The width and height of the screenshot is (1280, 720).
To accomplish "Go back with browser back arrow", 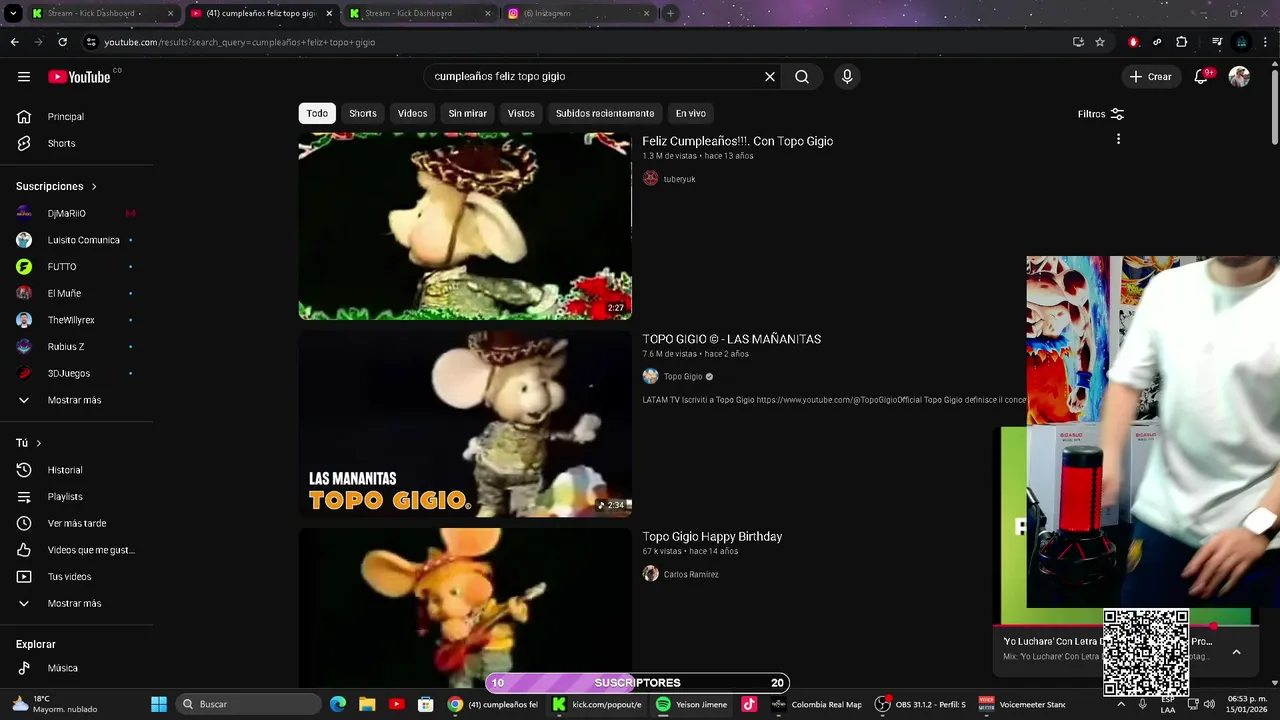I will tap(14, 42).
